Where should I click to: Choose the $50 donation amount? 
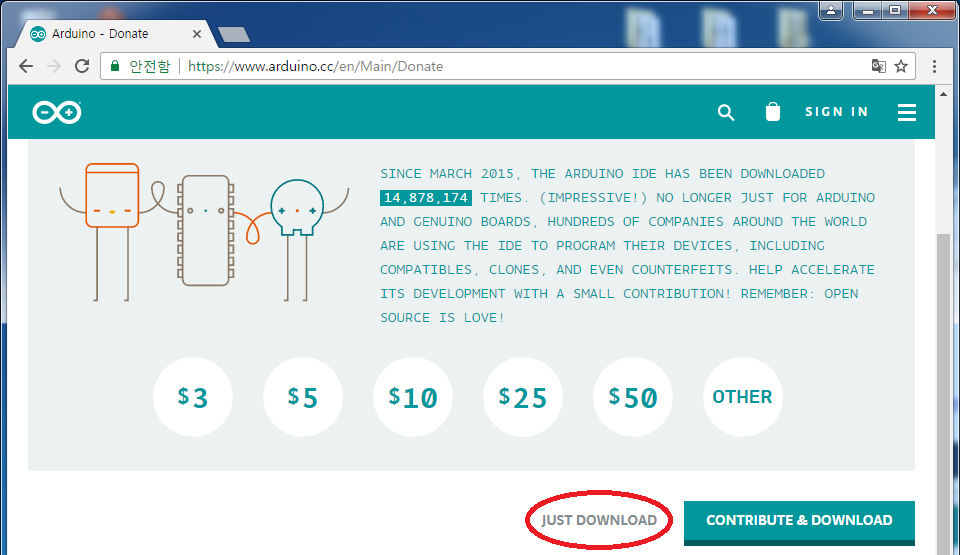(632, 397)
